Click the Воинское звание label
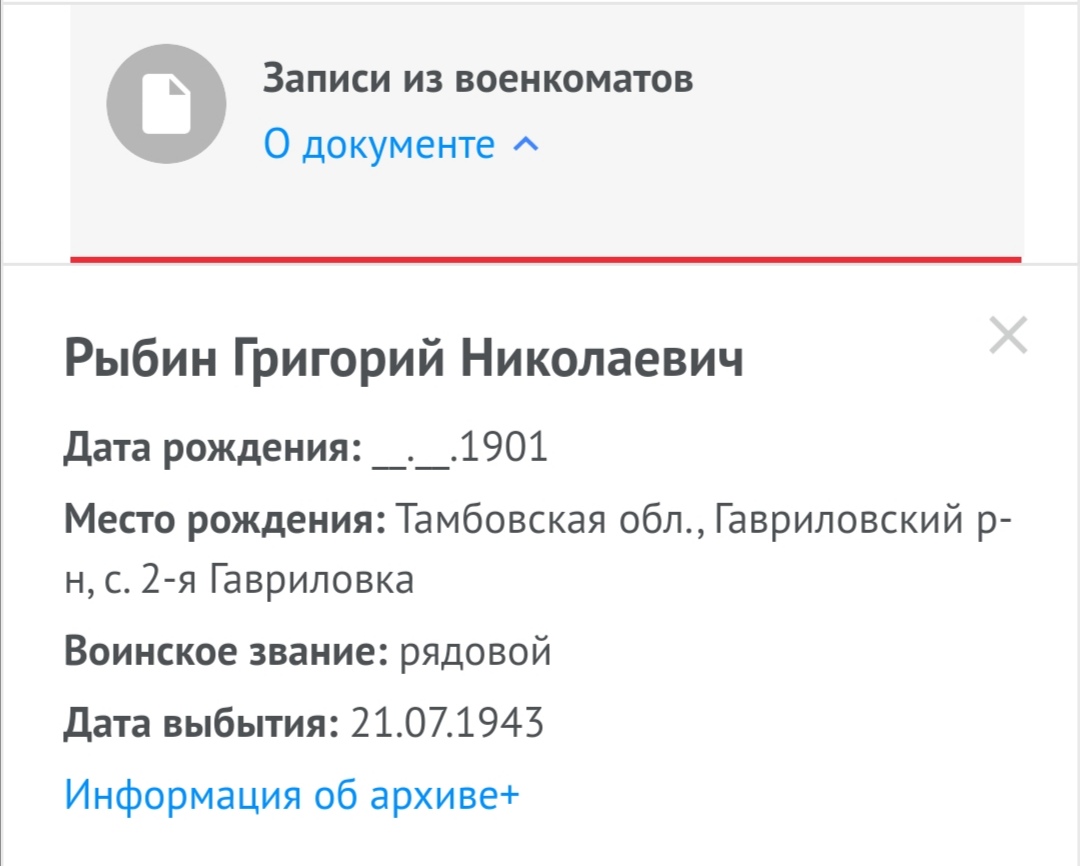Image resolution: width=1080 pixels, height=866 pixels. (226, 652)
